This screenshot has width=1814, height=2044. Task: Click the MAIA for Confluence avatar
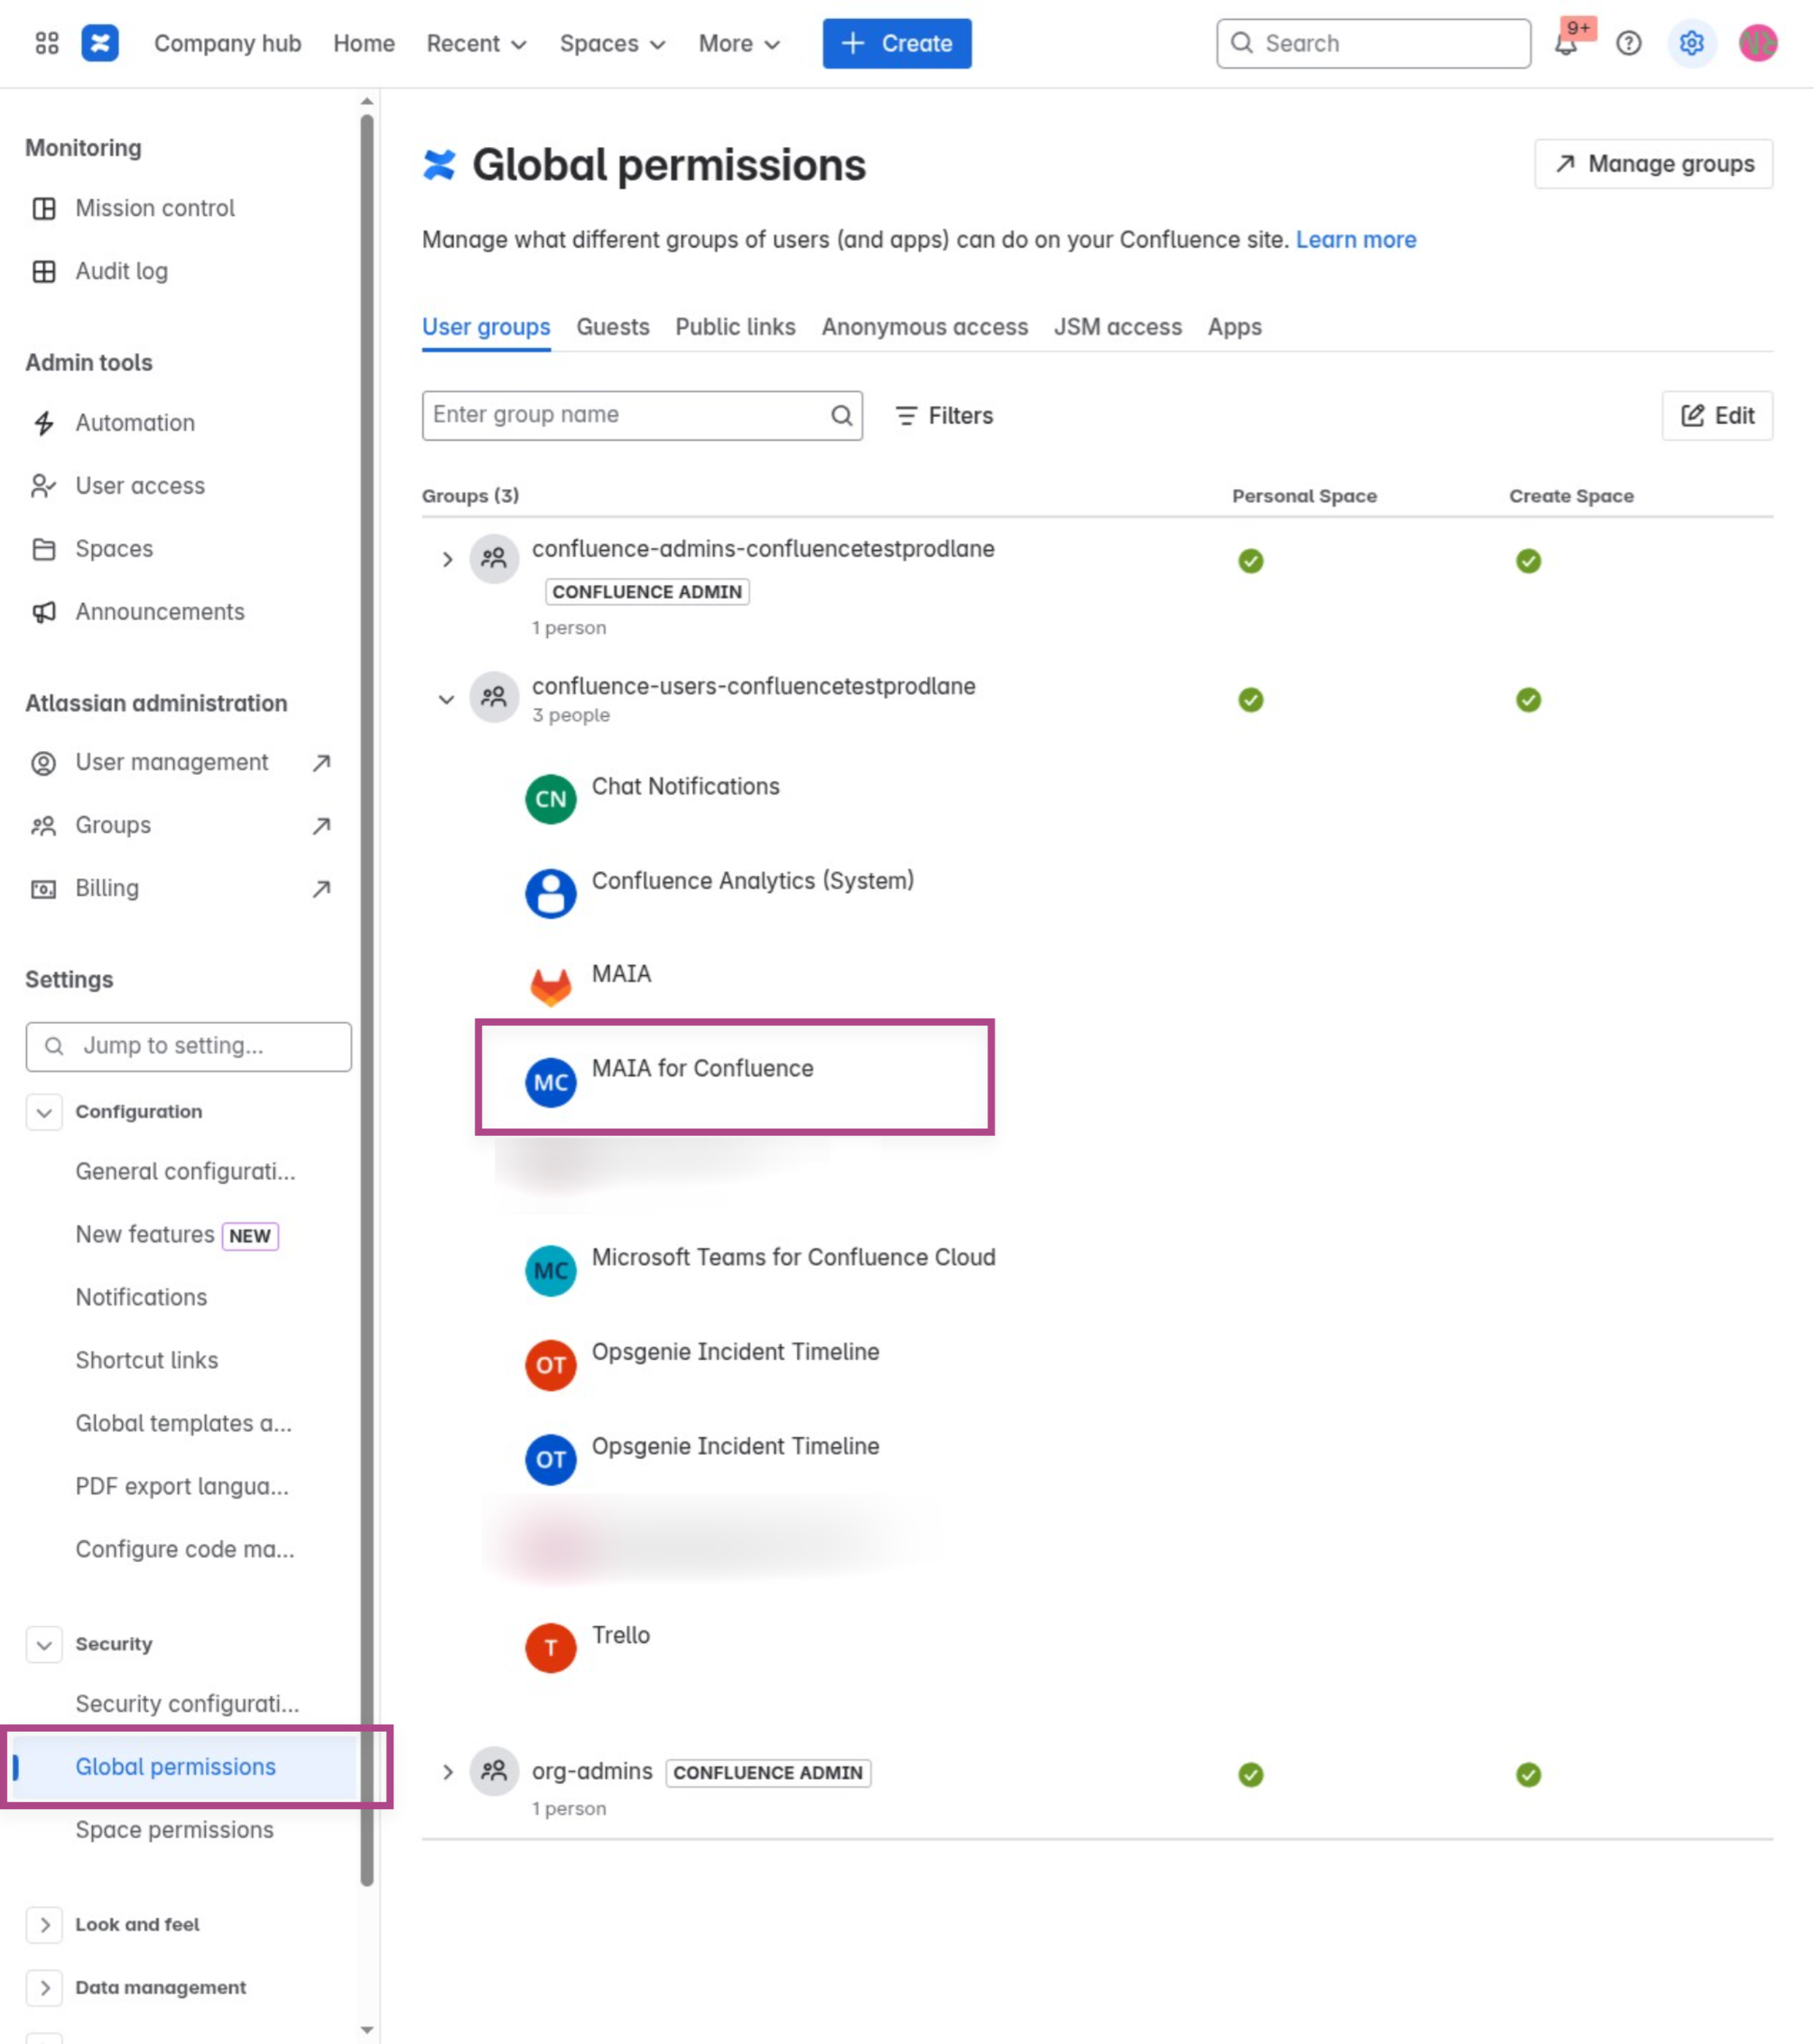click(x=551, y=1082)
